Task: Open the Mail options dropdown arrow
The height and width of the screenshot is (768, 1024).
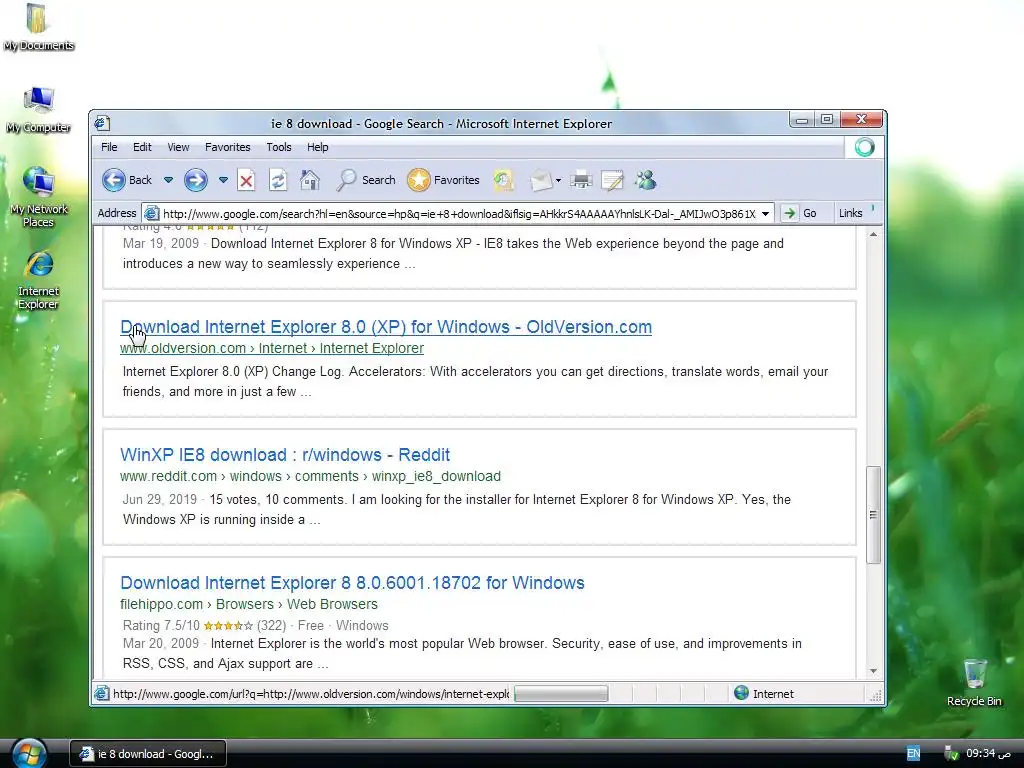Action: coord(558,181)
